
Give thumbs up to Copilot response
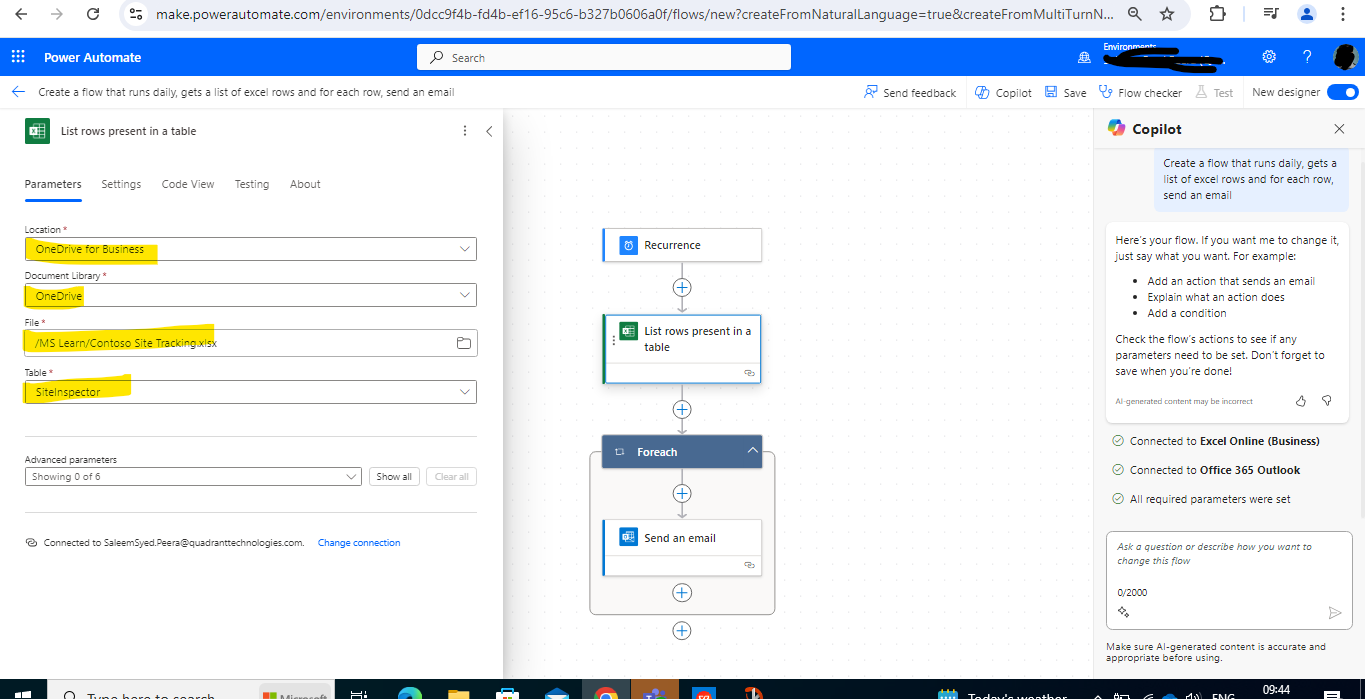[x=1301, y=401]
